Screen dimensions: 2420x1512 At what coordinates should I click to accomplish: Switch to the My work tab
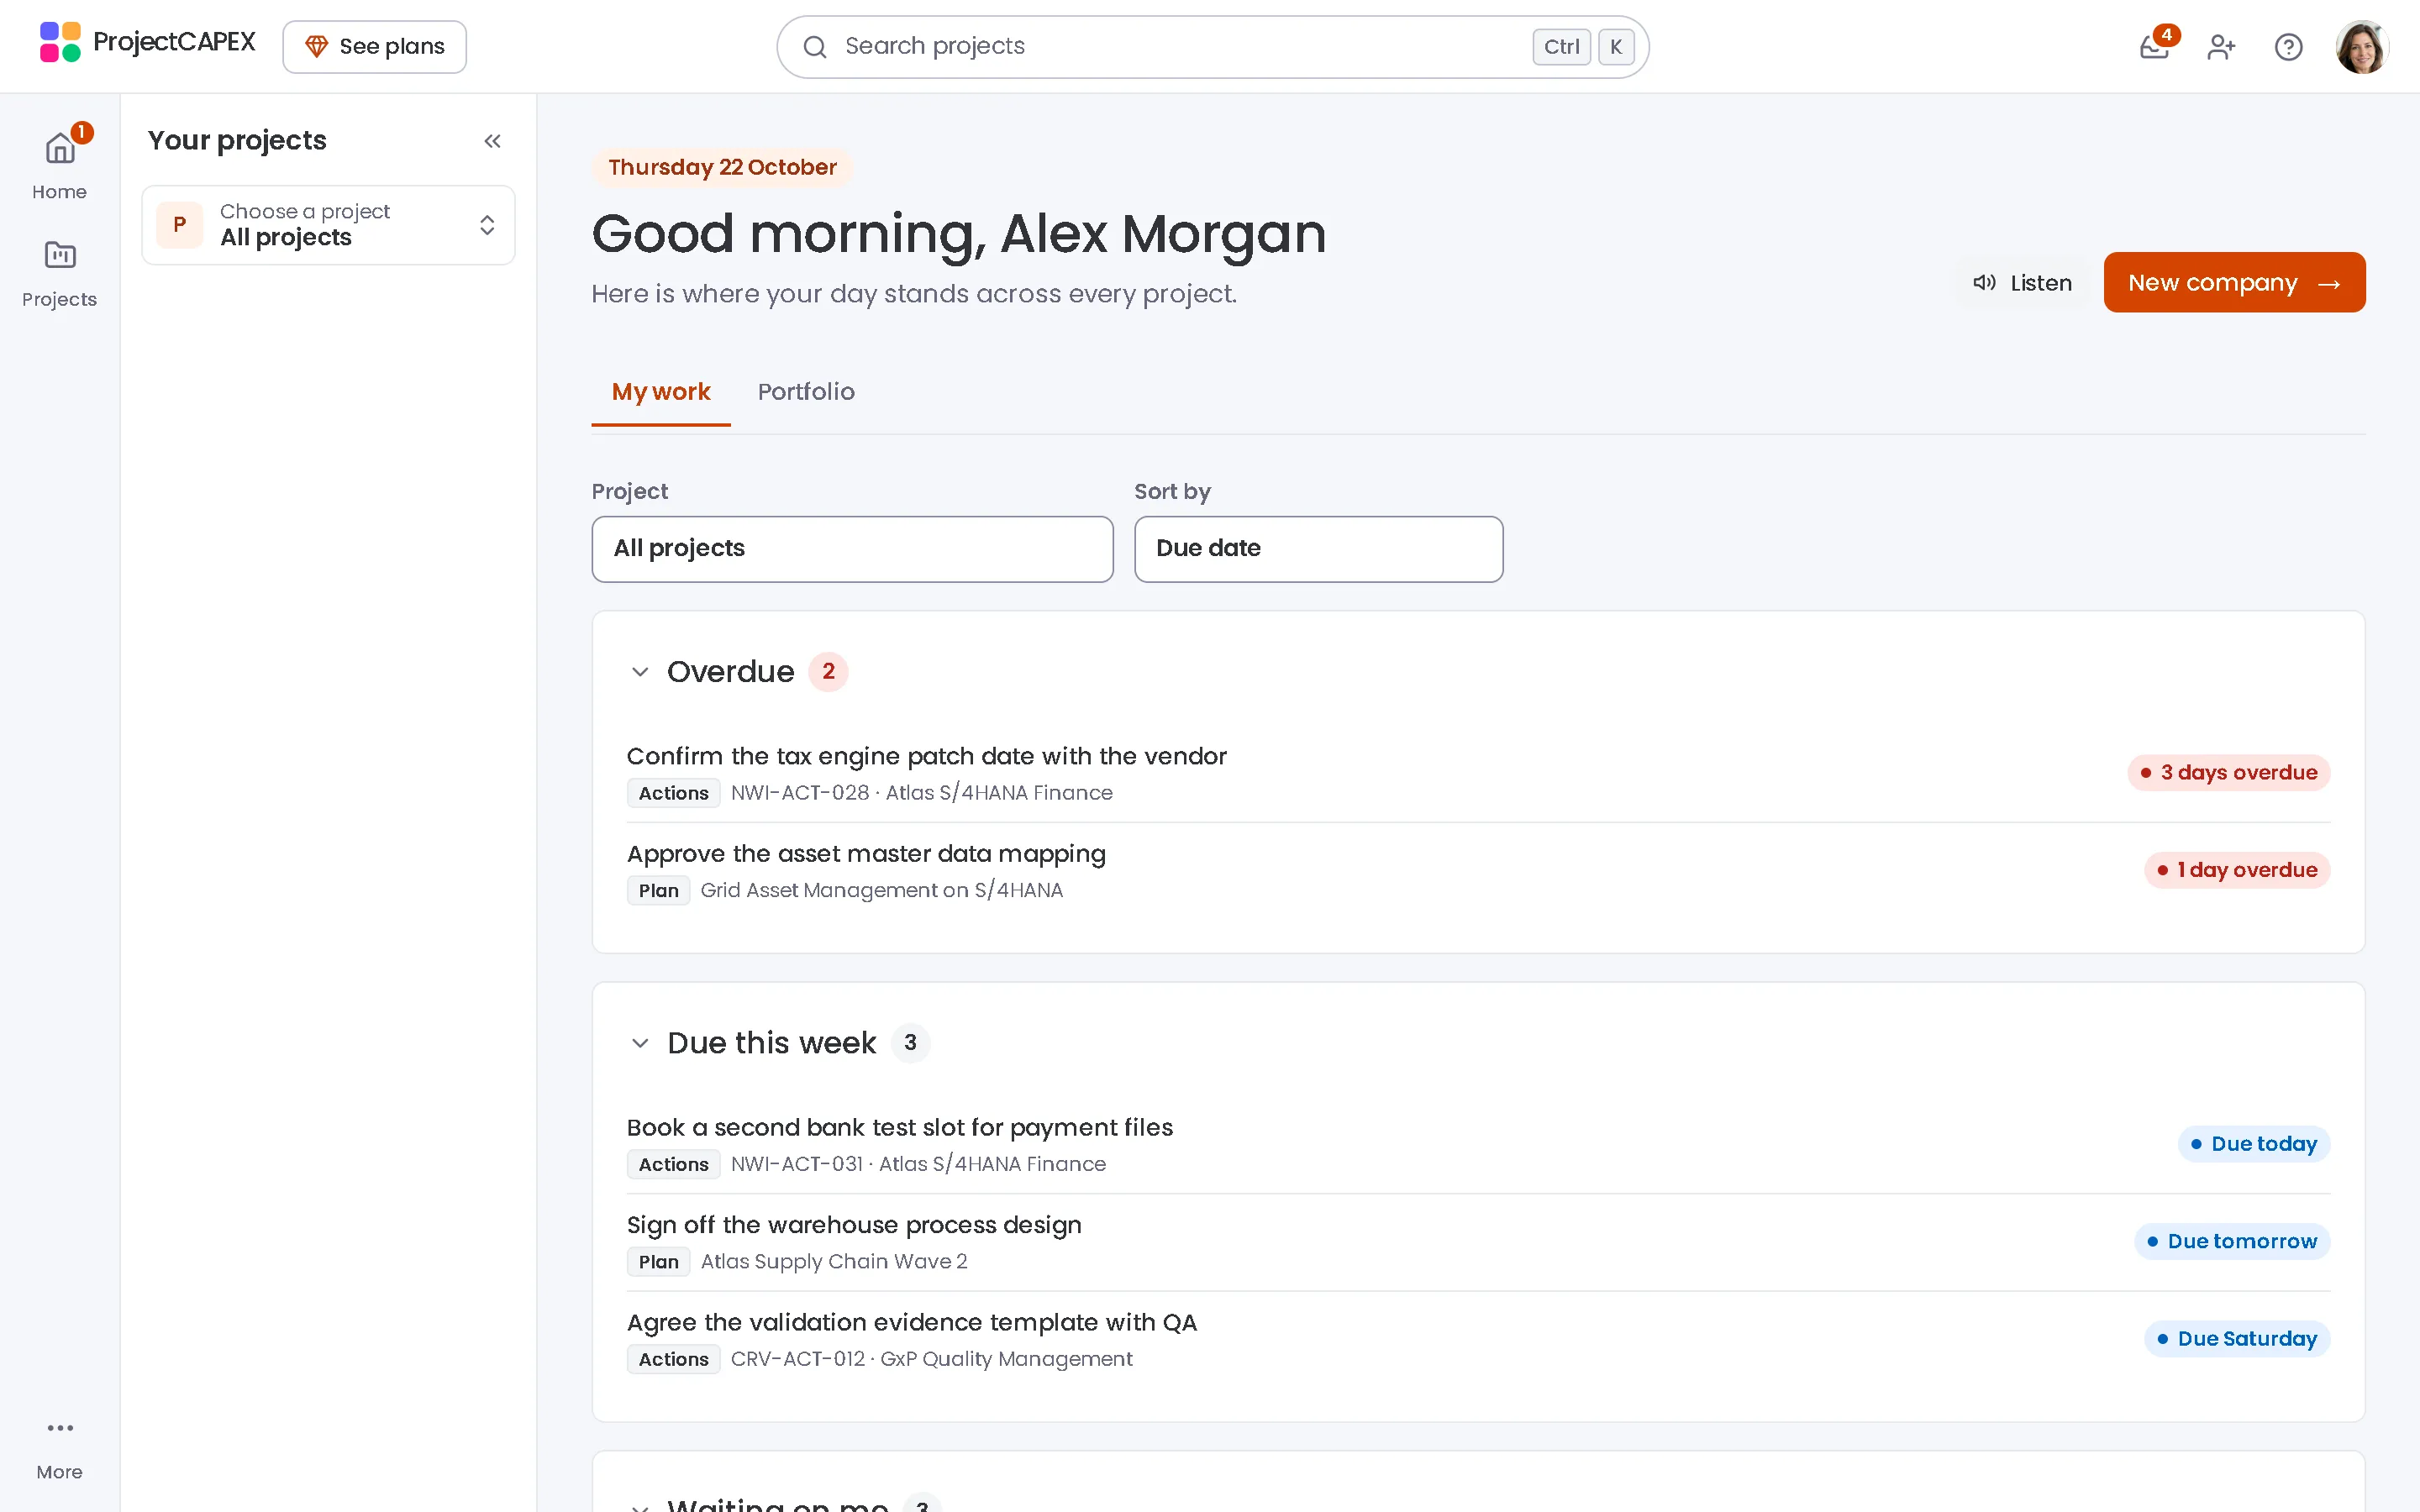coord(661,392)
